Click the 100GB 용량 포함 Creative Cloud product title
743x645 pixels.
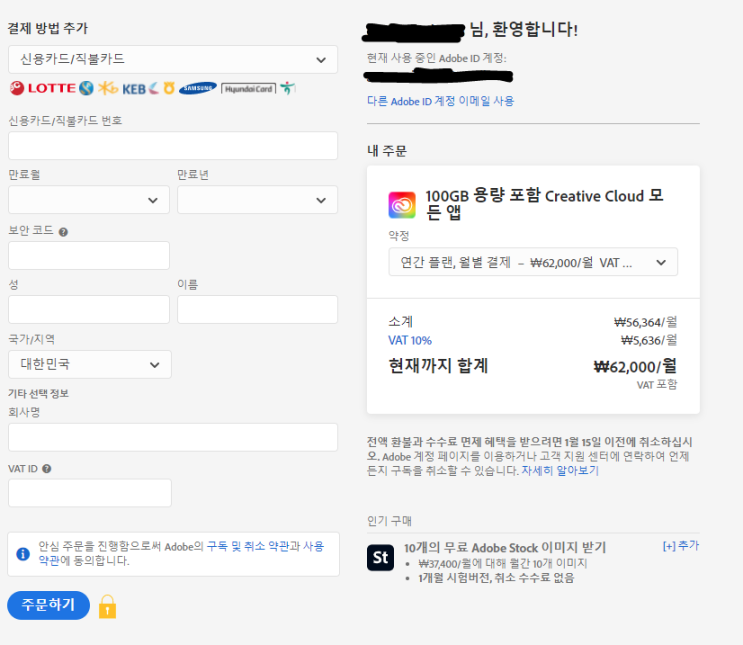544,204
